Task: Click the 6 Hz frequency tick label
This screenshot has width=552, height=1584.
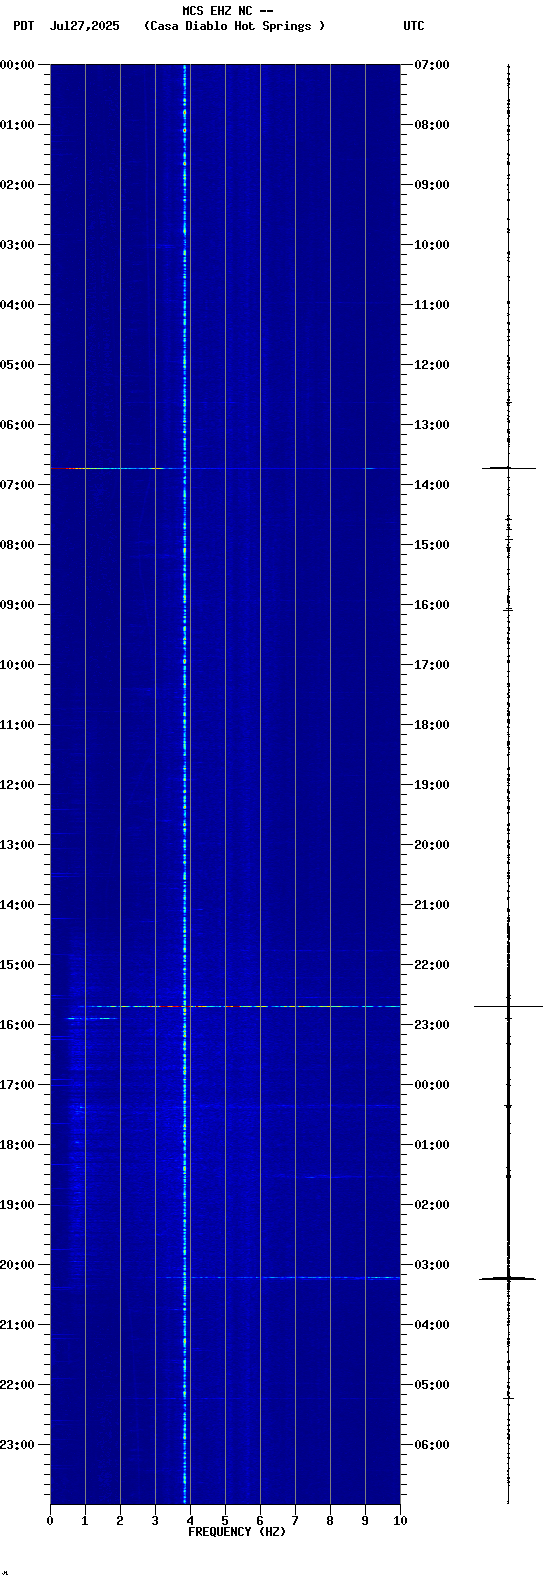Action: (x=260, y=1521)
